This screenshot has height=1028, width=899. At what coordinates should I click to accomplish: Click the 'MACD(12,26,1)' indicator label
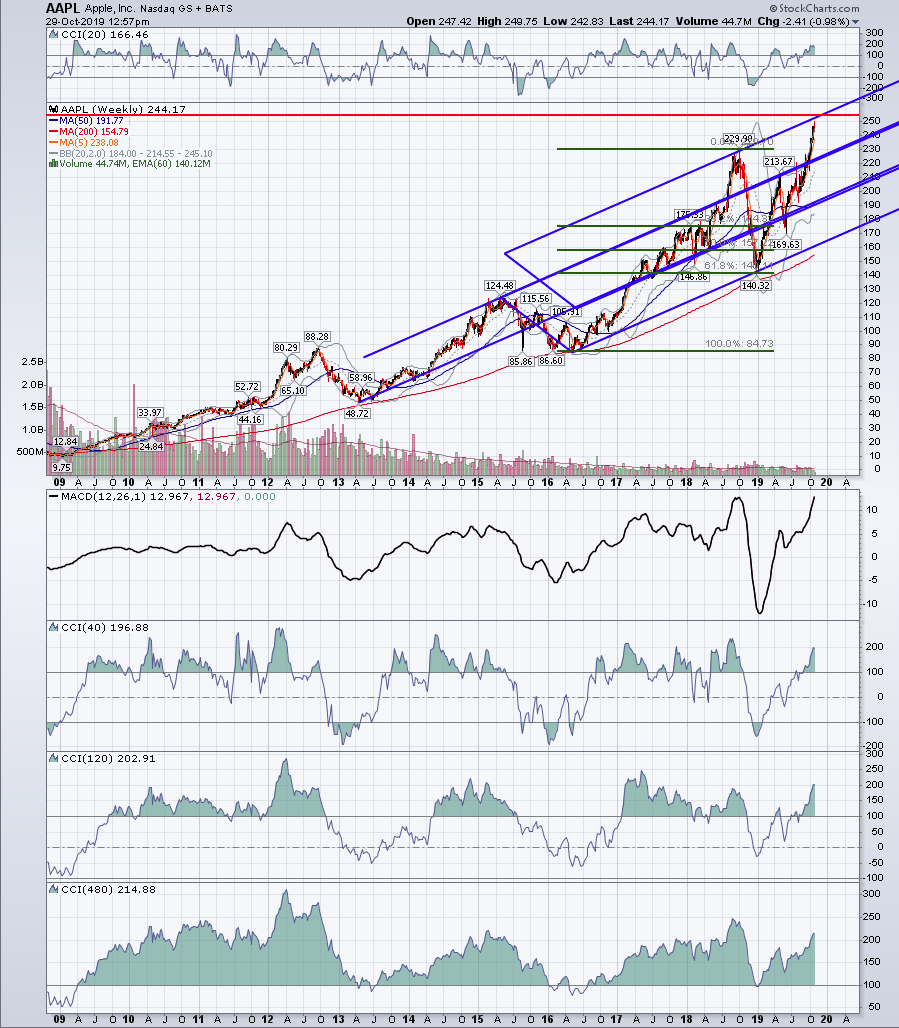(x=104, y=497)
